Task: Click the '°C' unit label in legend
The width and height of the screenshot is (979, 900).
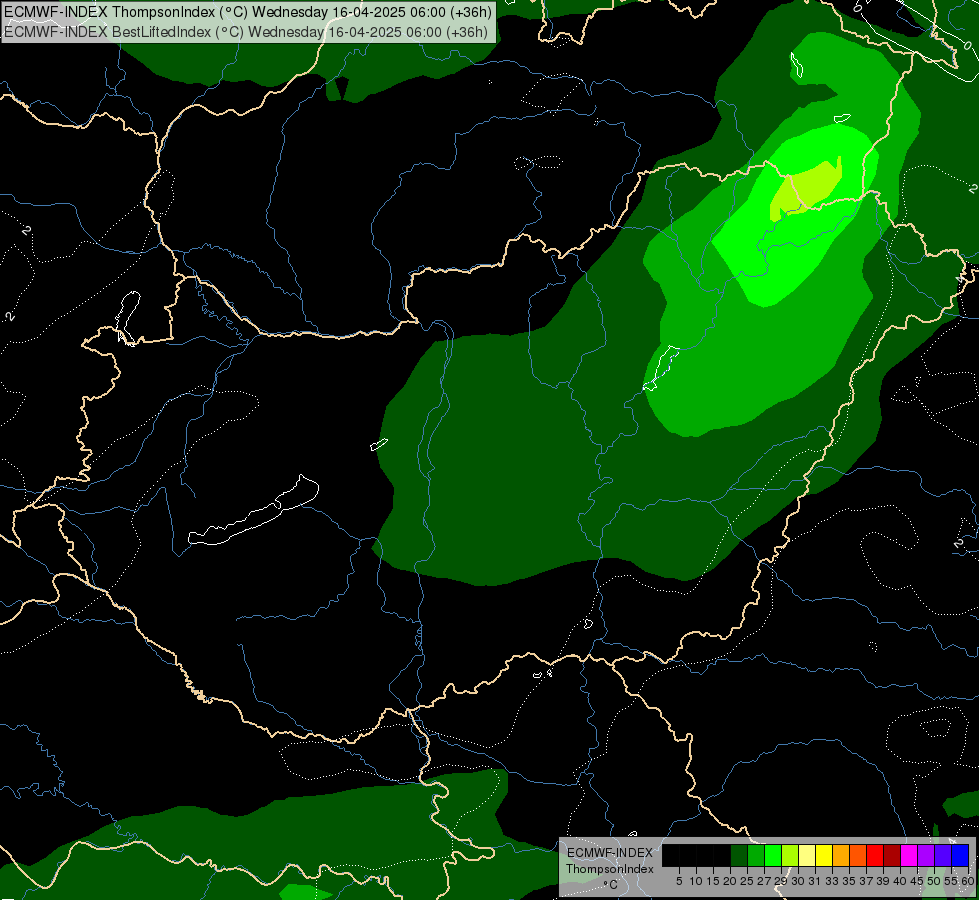Action: click(611, 885)
